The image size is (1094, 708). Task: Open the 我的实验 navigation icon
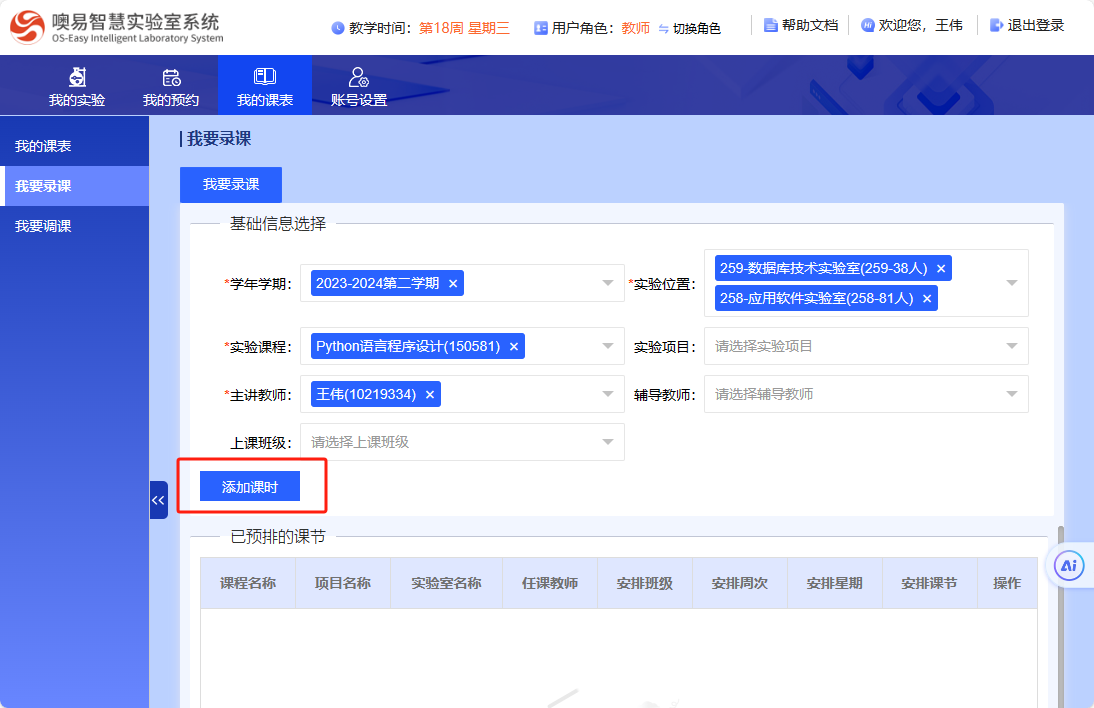click(x=77, y=78)
